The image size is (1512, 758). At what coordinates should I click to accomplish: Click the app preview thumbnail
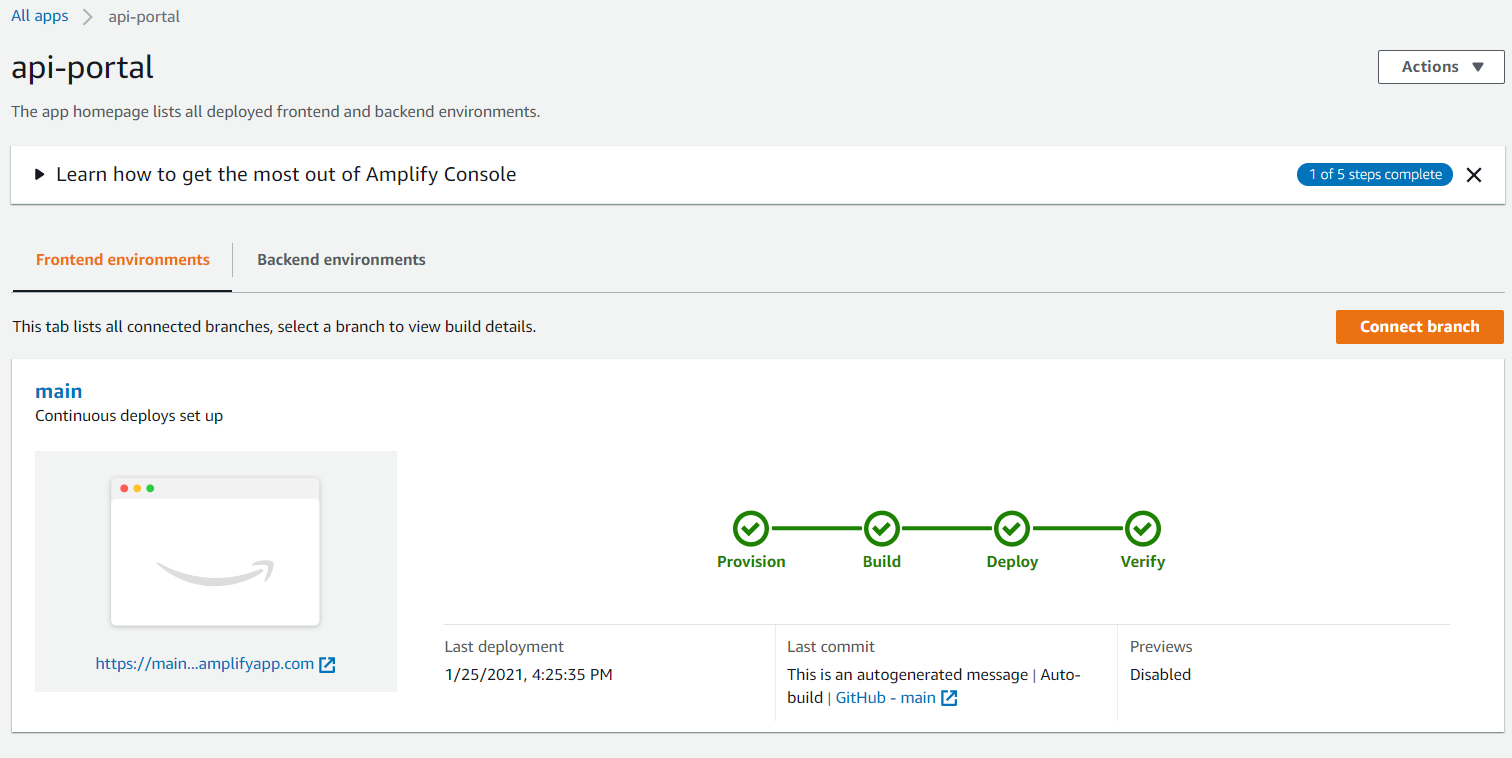pyautogui.click(x=215, y=552)
